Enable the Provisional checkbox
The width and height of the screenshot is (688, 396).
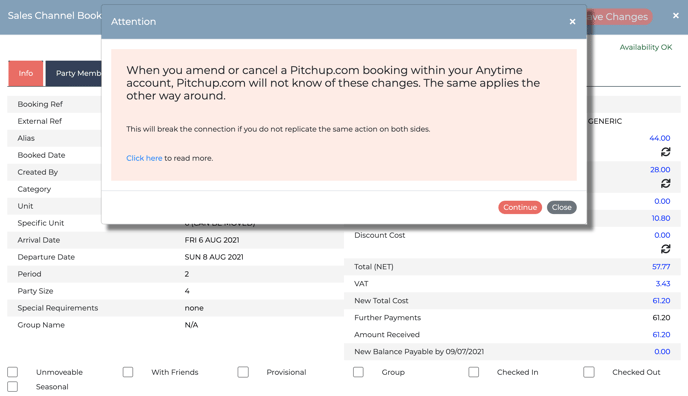(243, 372)
